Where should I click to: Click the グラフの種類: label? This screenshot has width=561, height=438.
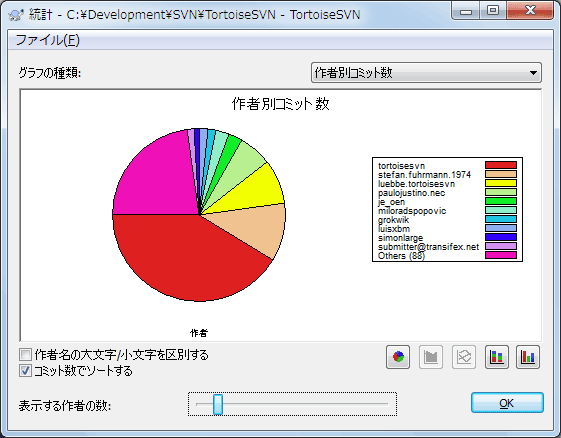click(x=50, y=73)
